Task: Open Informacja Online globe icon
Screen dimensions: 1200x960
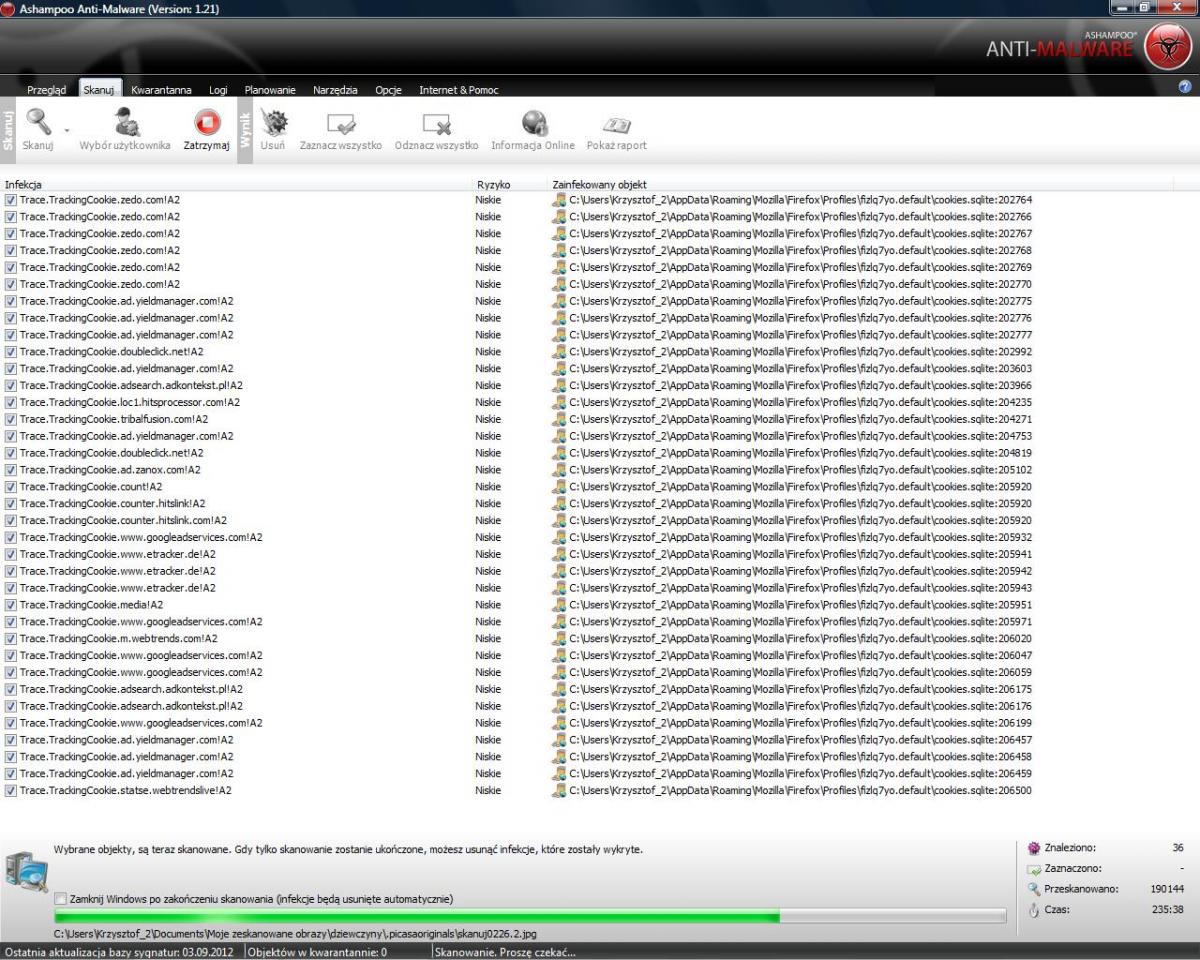Action: coord(533,123)
